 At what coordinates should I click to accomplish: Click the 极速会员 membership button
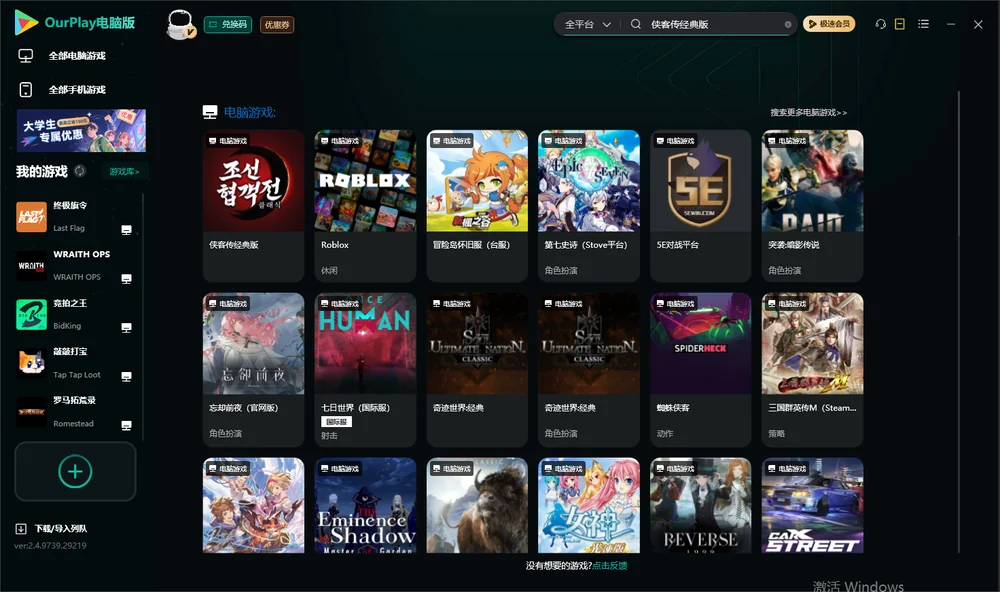829,24
